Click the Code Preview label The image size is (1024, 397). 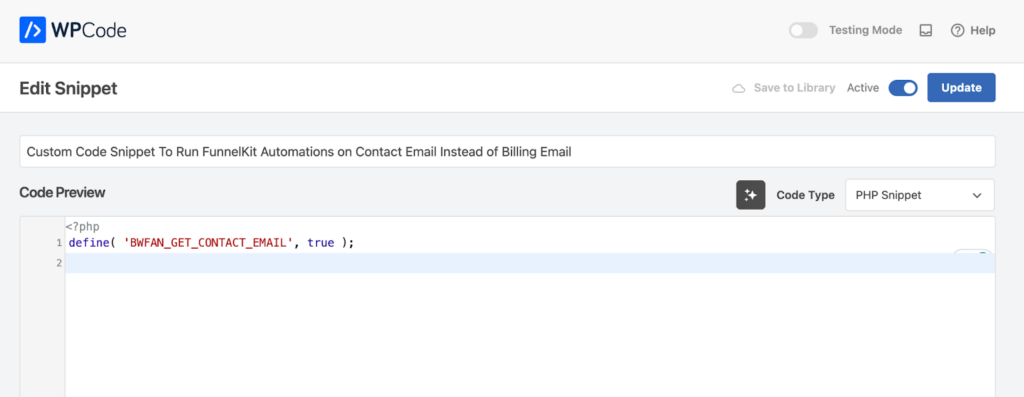[x=62, y=193]
